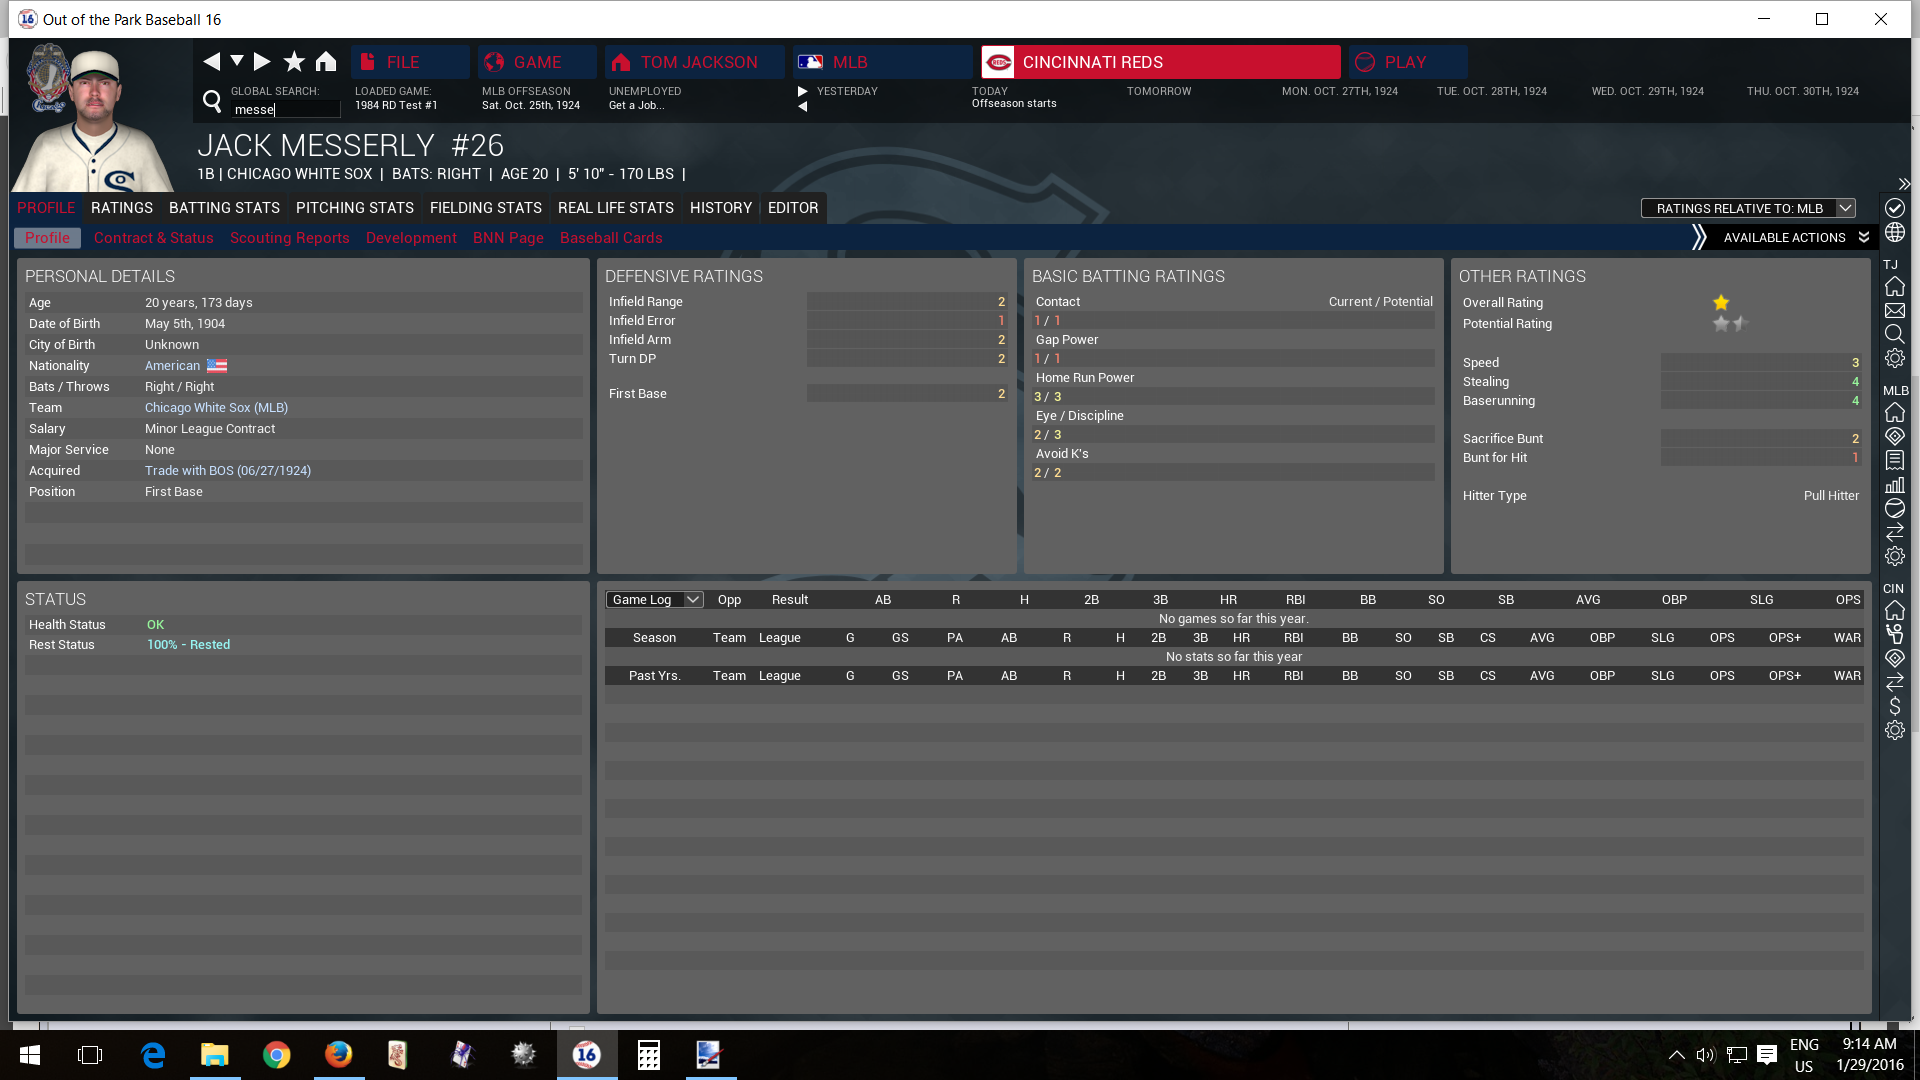The height and width of the screenshot is (1080, 1920).
Task: Click the CIN player/roster icon
Action: [1895, 635]
